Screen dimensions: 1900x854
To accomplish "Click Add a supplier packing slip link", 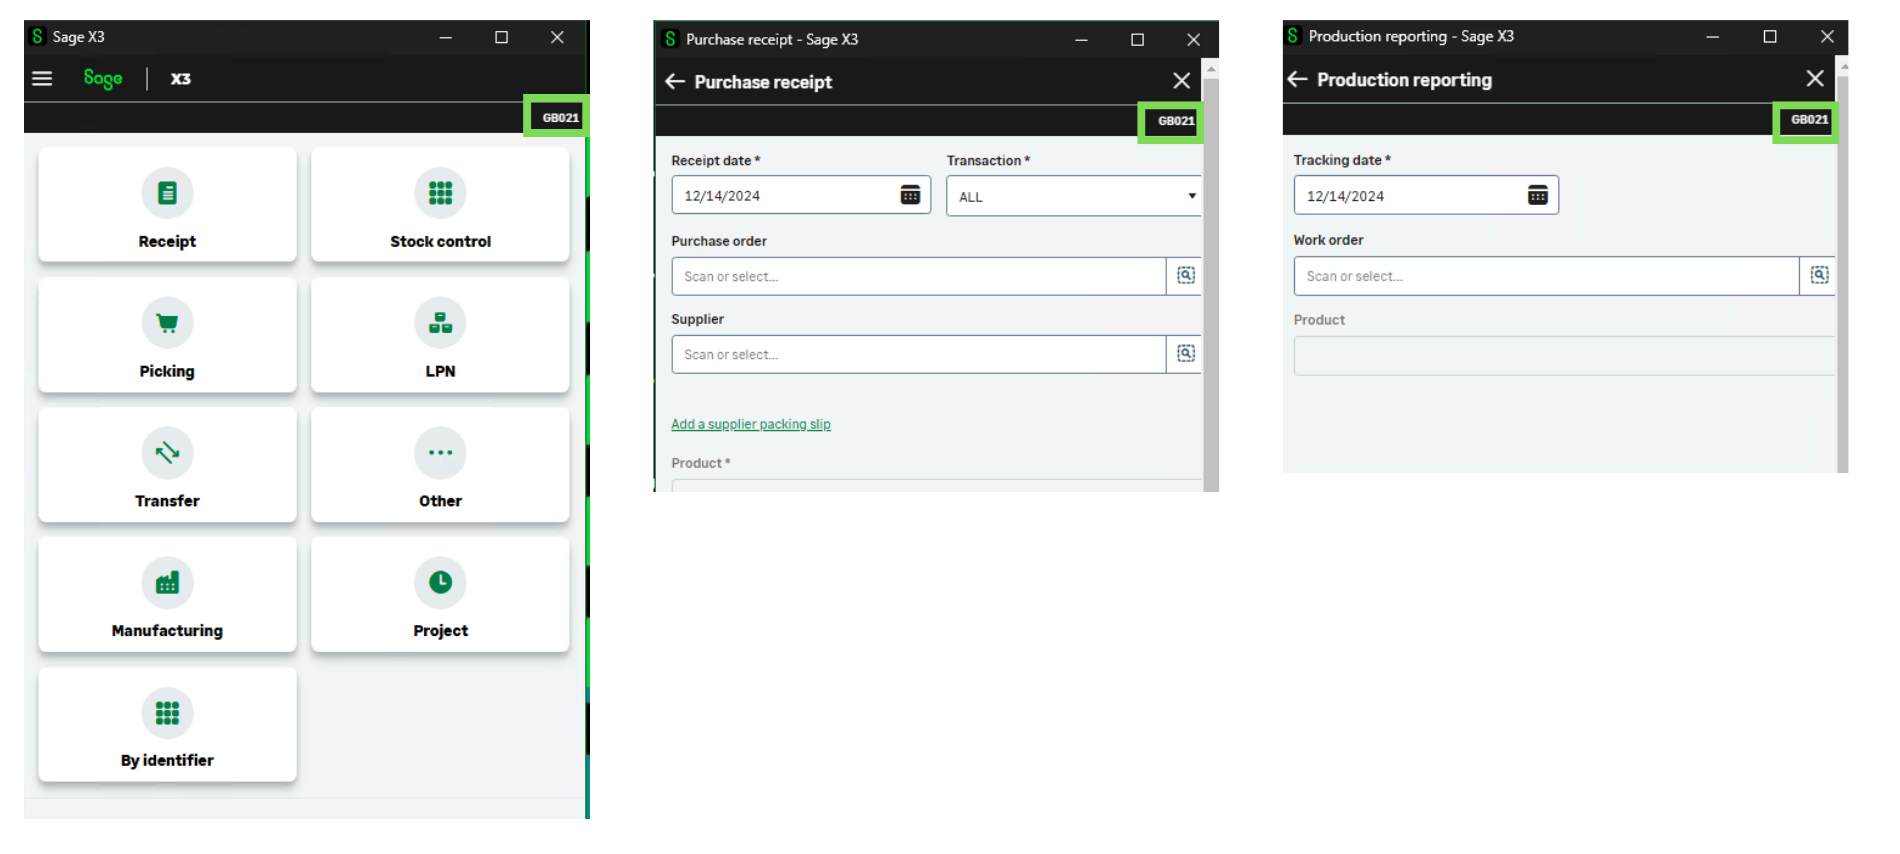I will click(751, 424).
